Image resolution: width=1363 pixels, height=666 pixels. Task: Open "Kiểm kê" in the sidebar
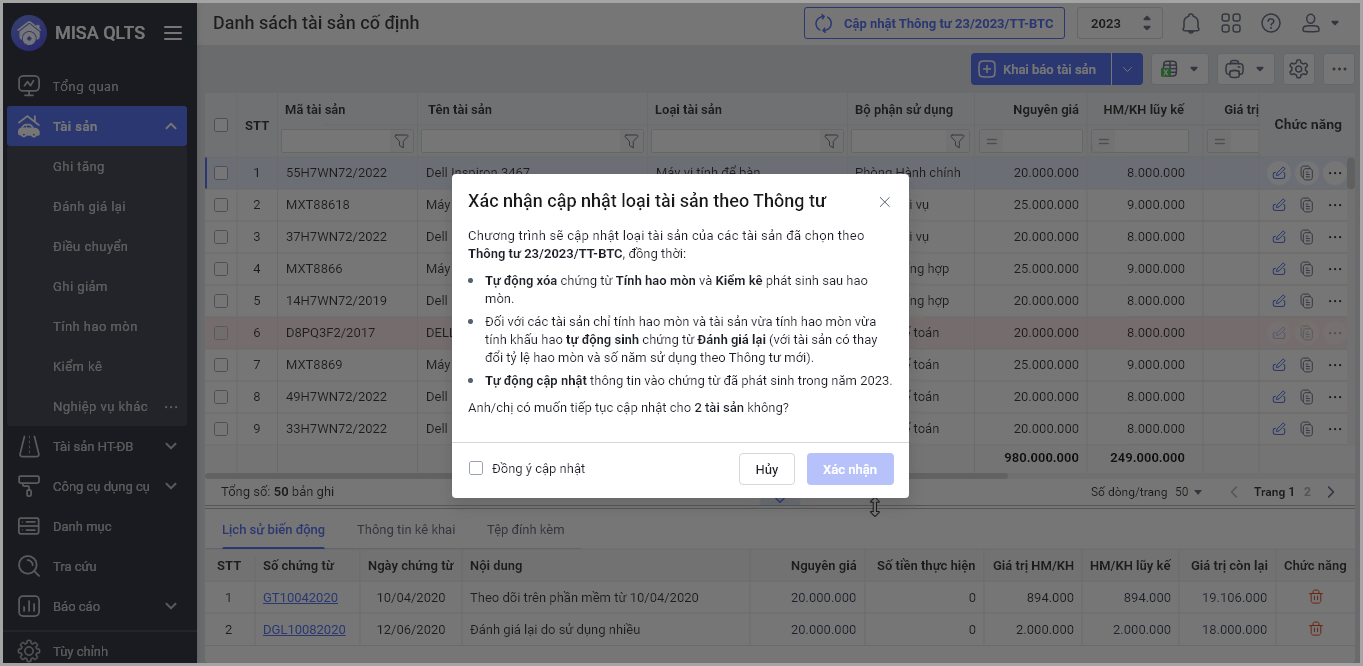[77, 366]
